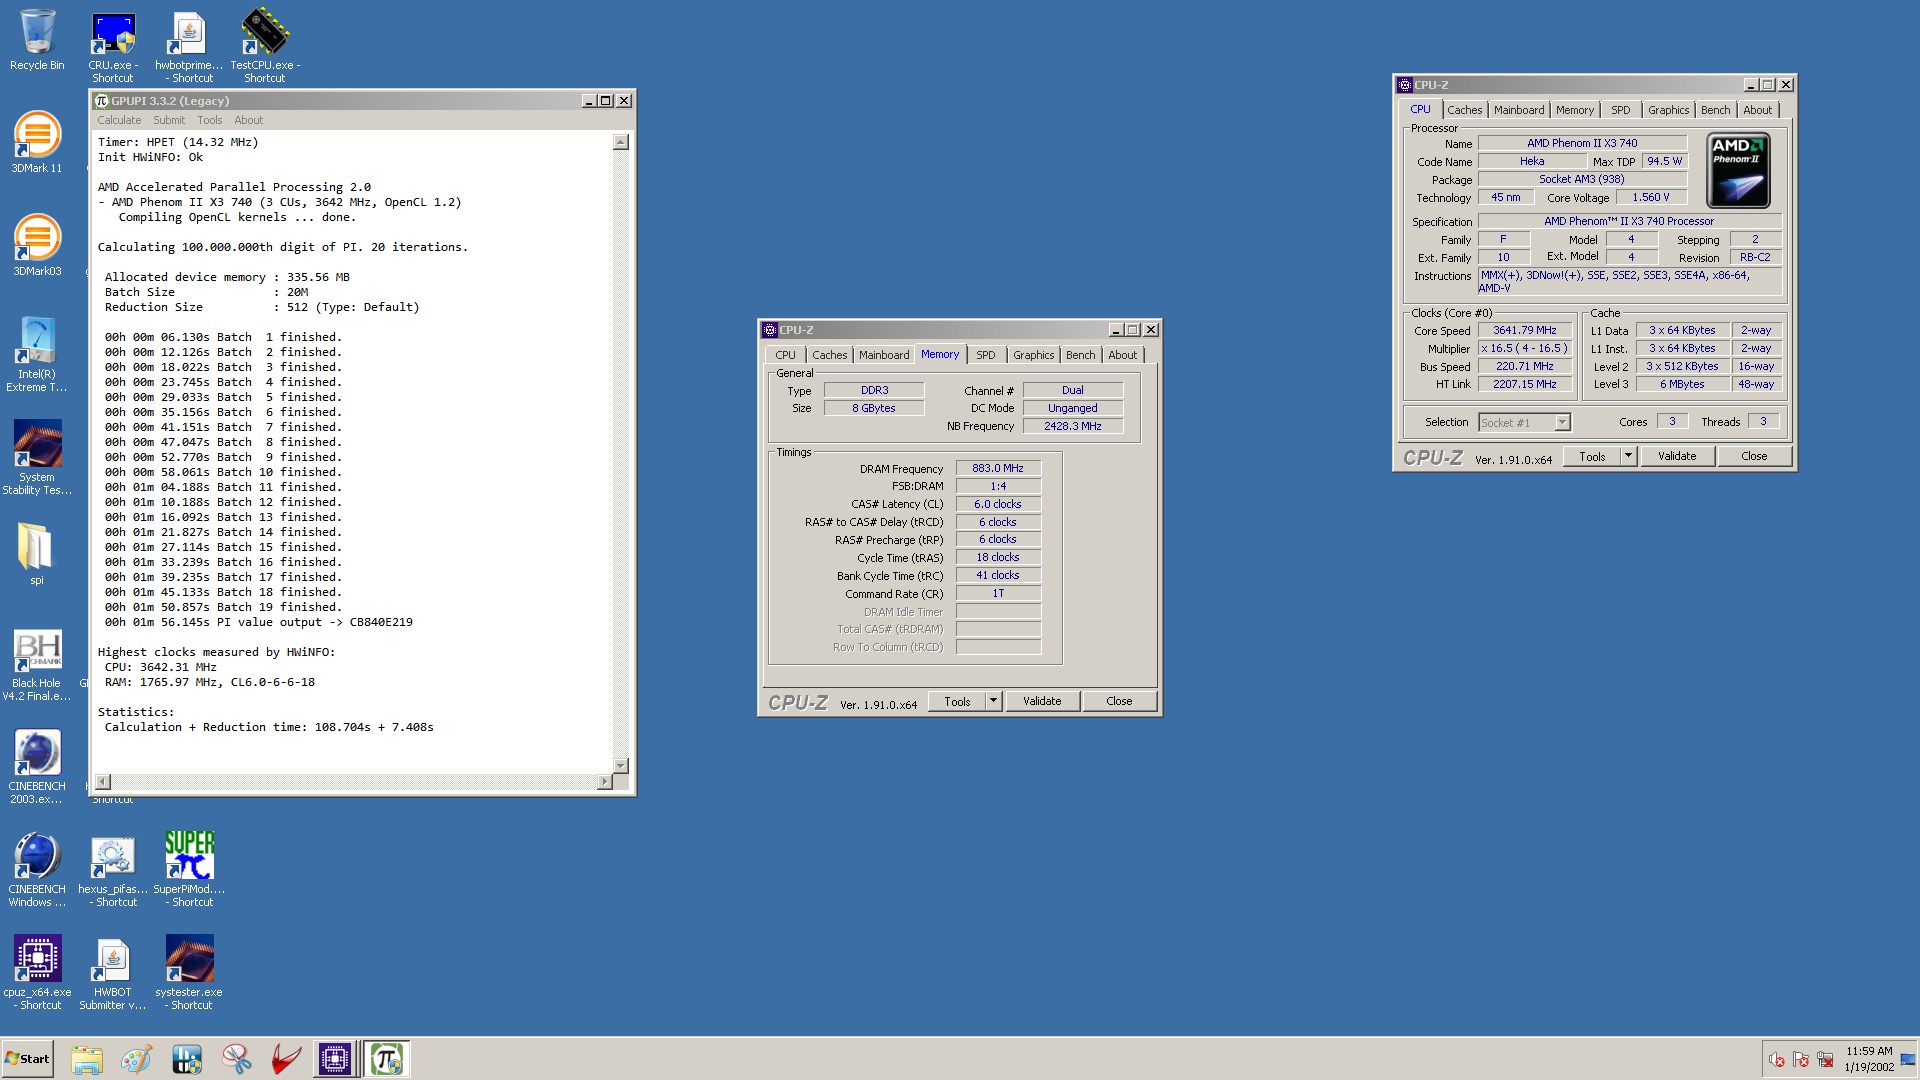1920x1080 pixels.
Task: Expand Tools dropdown arrow in CPU-Z processor window
Action: click(1628, 457)
